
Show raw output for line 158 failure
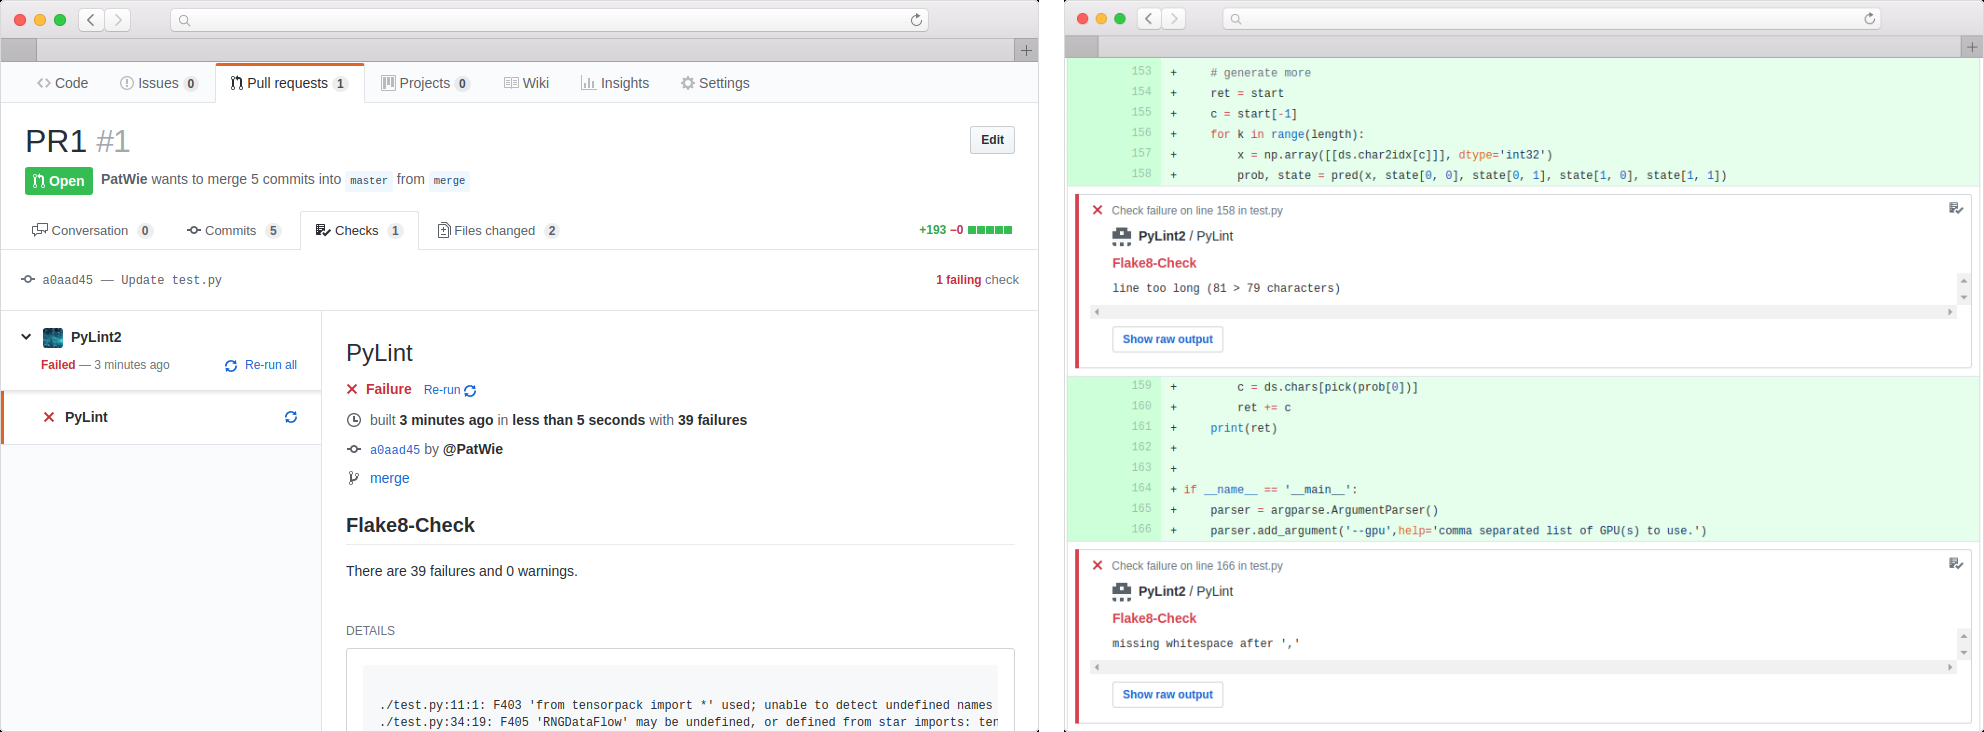point(1167,339)
